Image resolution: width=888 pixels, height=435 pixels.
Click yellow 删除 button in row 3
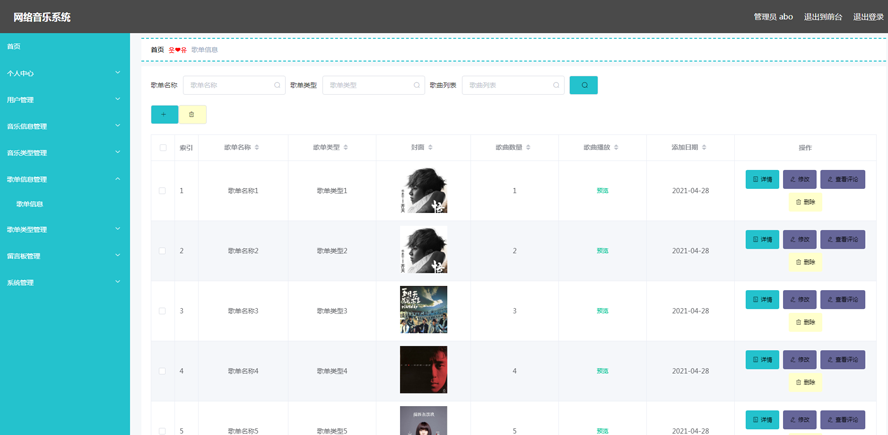click(x=805, y=322)
